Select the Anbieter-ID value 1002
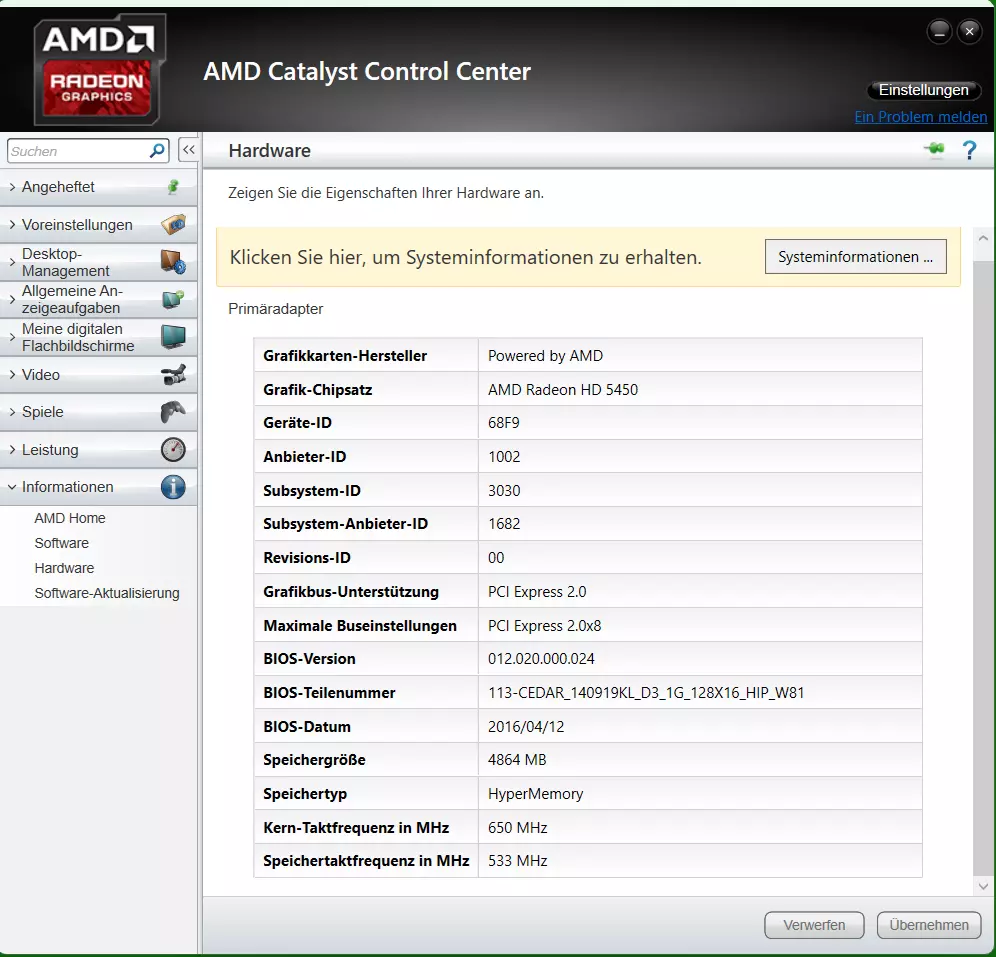The image size is (996, 957). pos(504,457)
